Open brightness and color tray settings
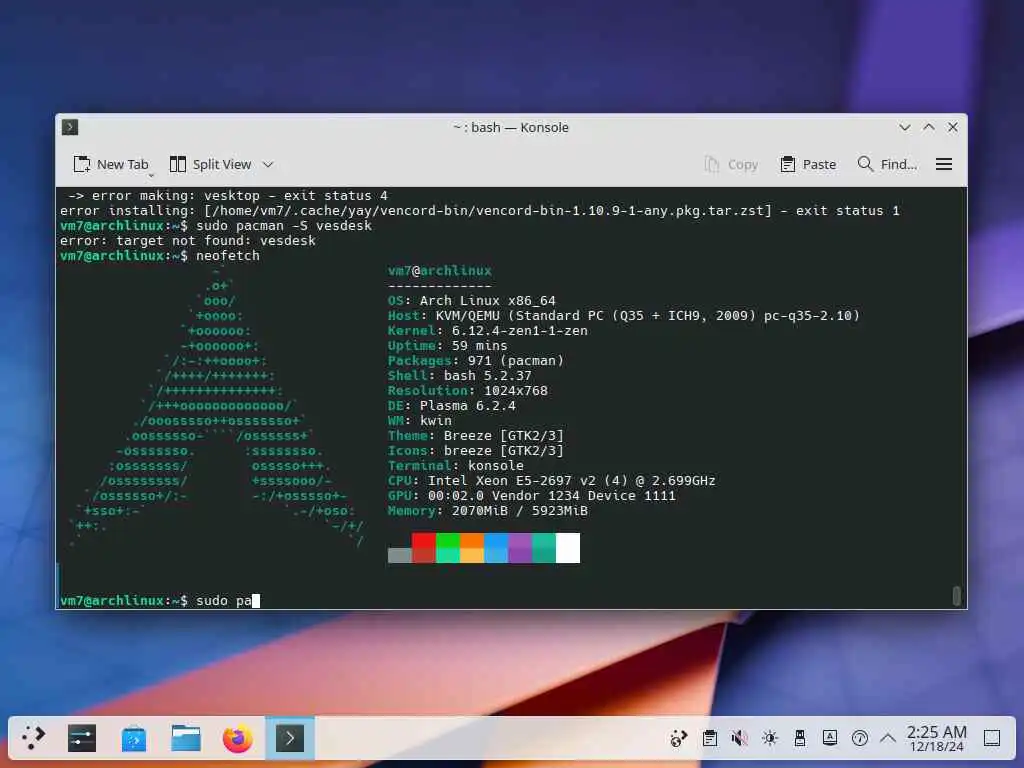The image size is (1024, 768). click(770, 738)
